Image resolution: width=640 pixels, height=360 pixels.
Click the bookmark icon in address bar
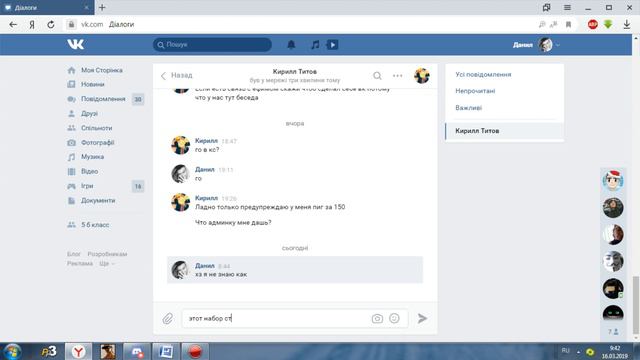click(x=568, y=24)
